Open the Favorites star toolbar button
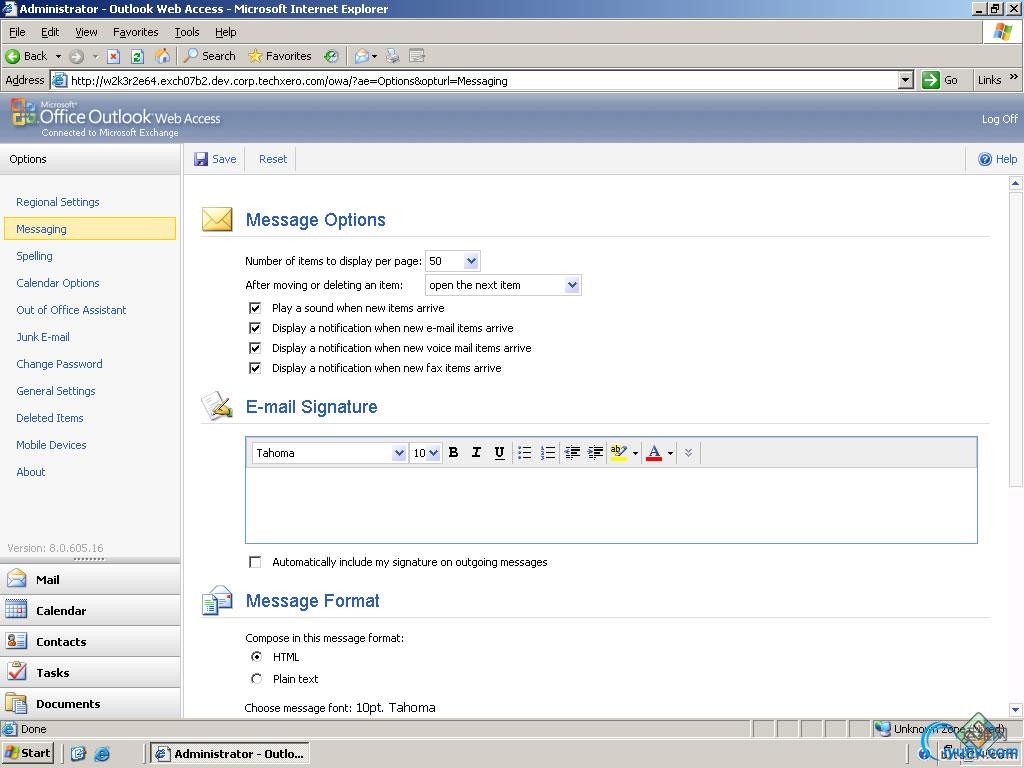The height and width of the screenshot is (768, 1024). point(280,56)
